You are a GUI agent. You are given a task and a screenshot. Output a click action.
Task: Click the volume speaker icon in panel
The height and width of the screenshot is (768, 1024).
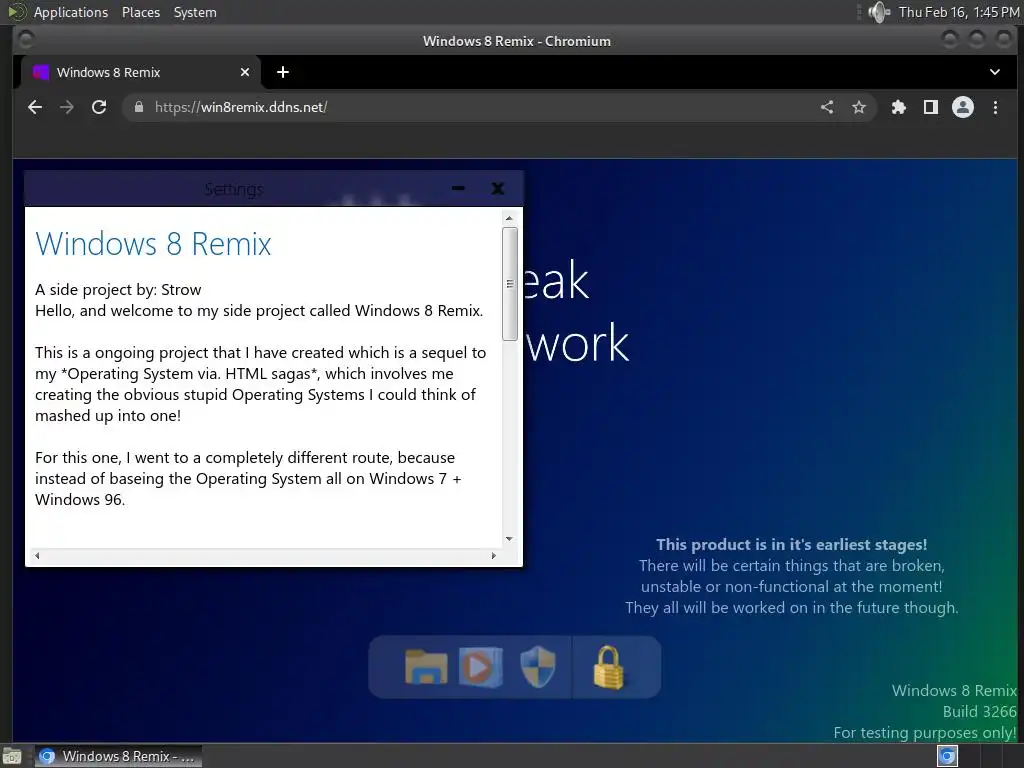(x=879, y=12)
